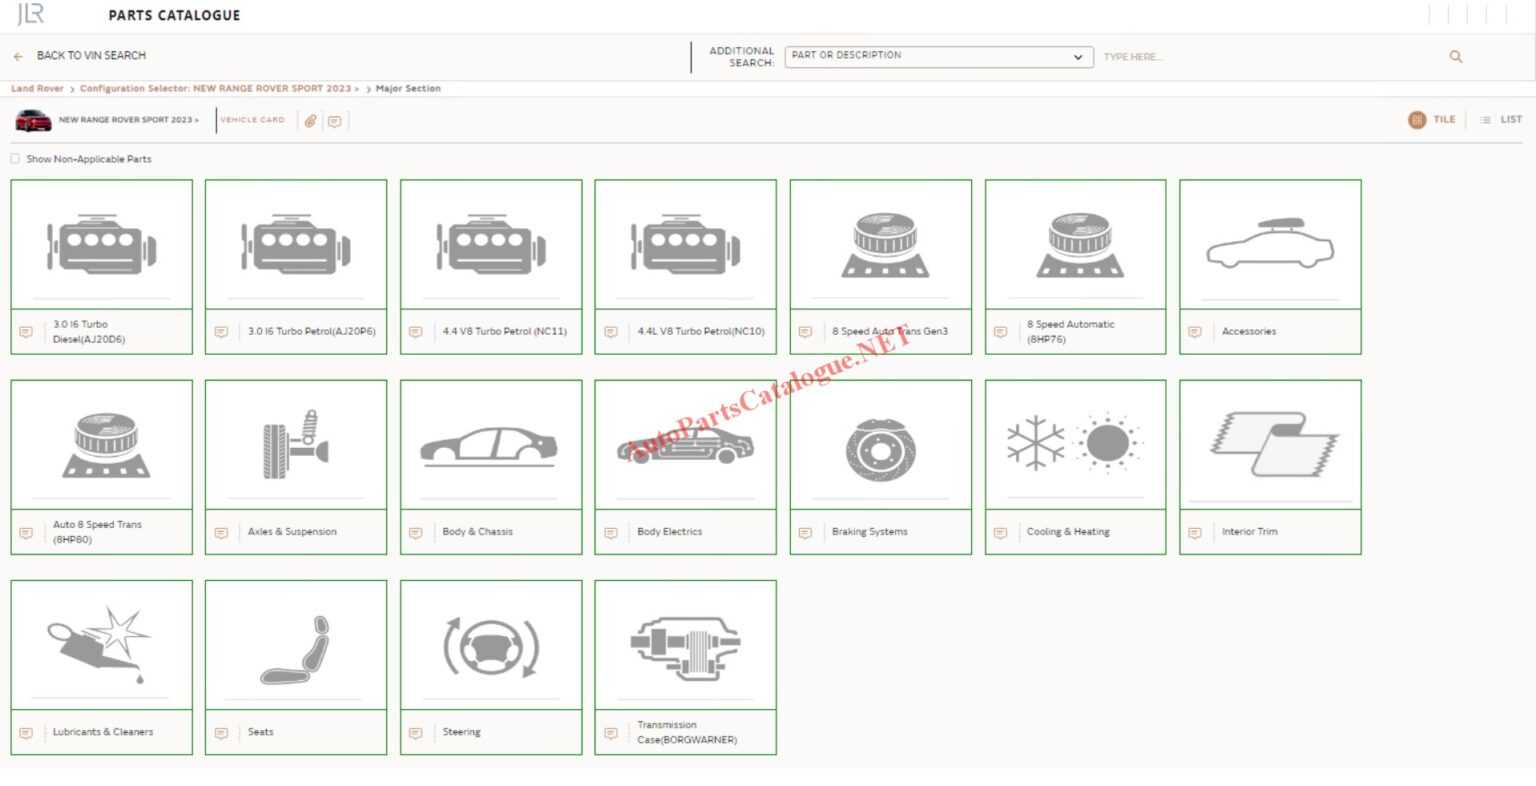
Task: Open the VEHICLE CARD link
Action: pos(252,119)
